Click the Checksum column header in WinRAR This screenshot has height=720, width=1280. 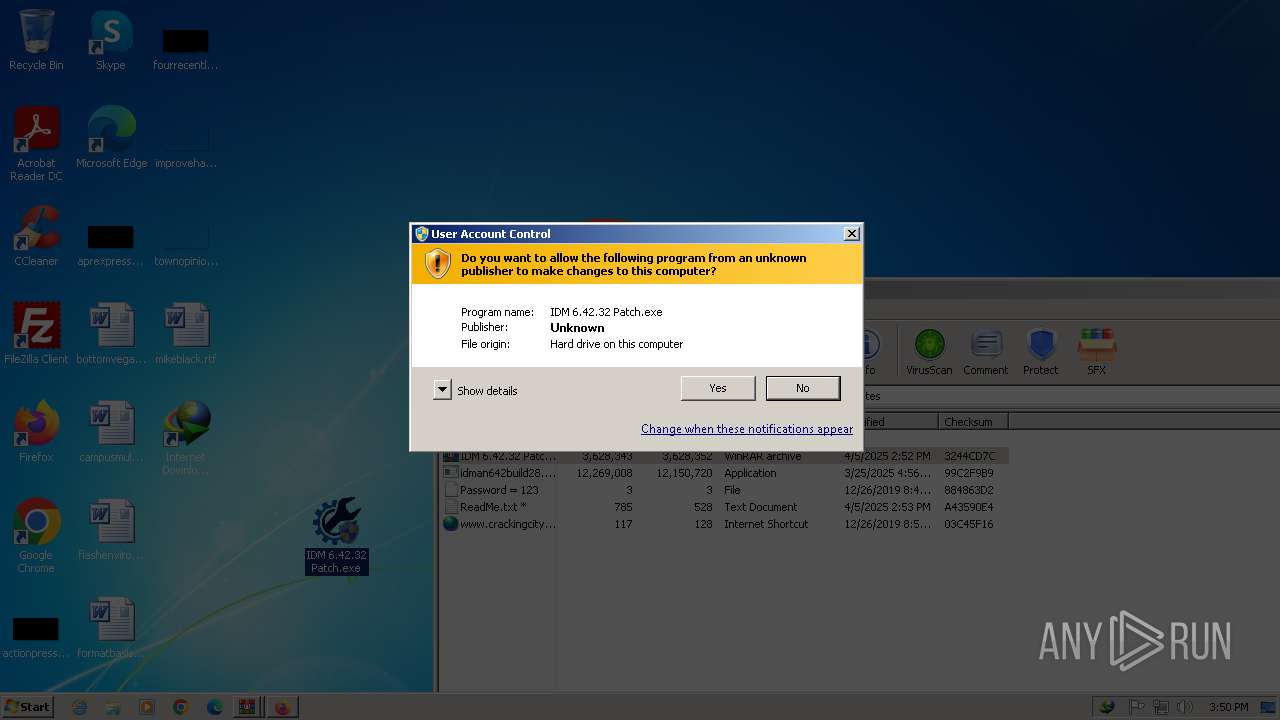[973, 422]
